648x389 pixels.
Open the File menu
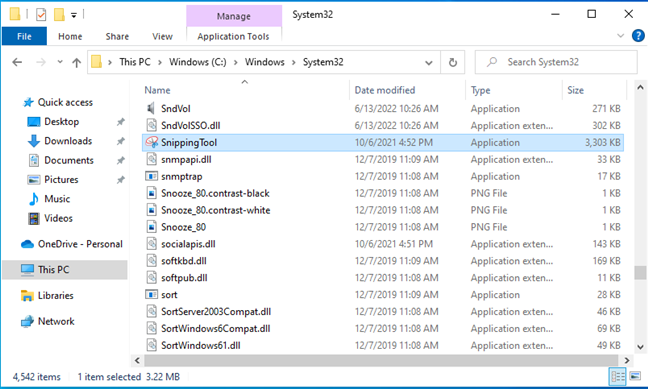[x=24, y=36]
